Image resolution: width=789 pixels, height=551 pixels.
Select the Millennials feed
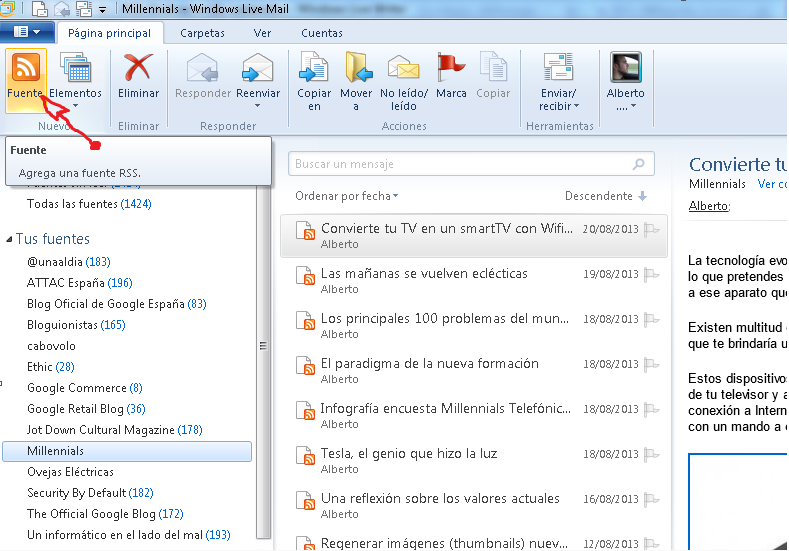(x=127, y=451)
